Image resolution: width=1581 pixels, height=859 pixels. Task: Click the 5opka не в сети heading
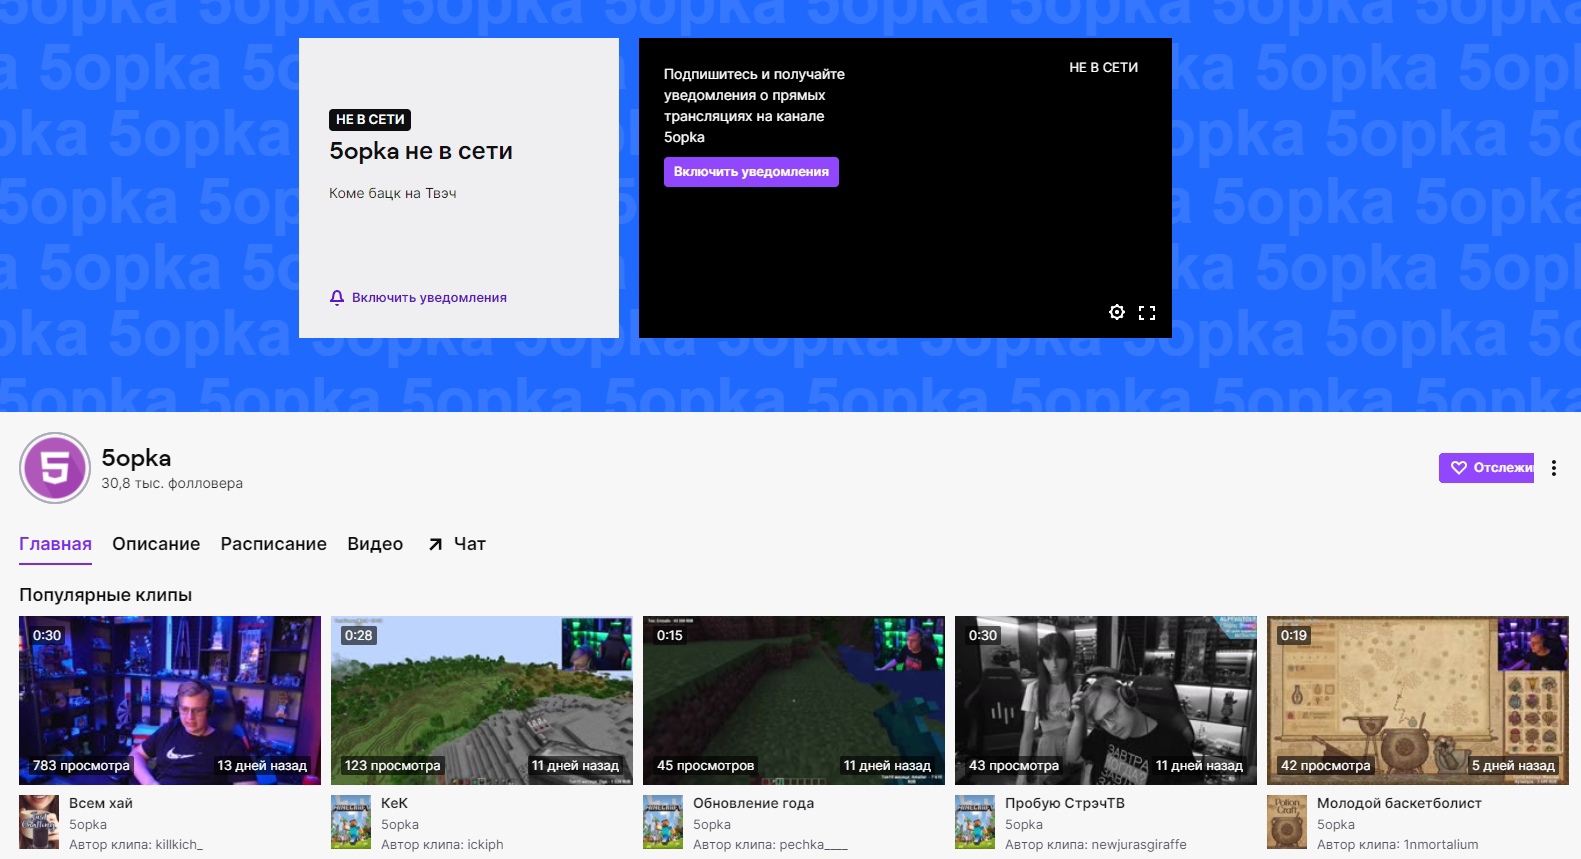[x=421, y=151]
